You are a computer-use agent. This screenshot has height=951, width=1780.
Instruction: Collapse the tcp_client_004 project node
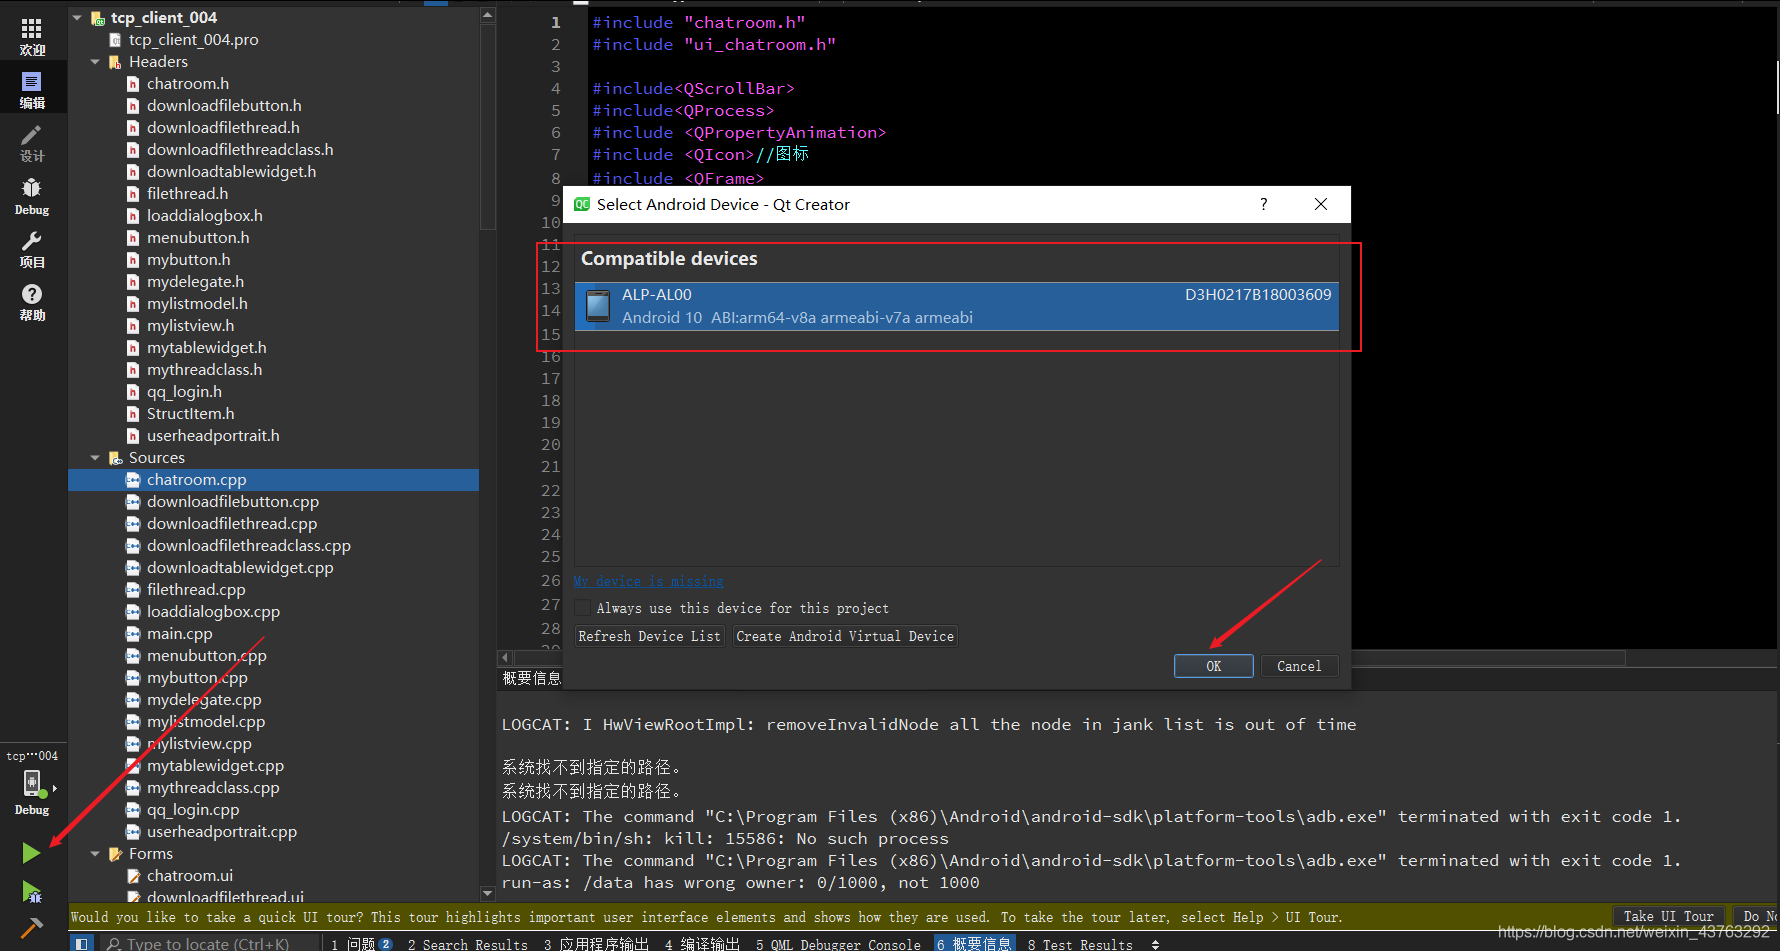(77, 18)
